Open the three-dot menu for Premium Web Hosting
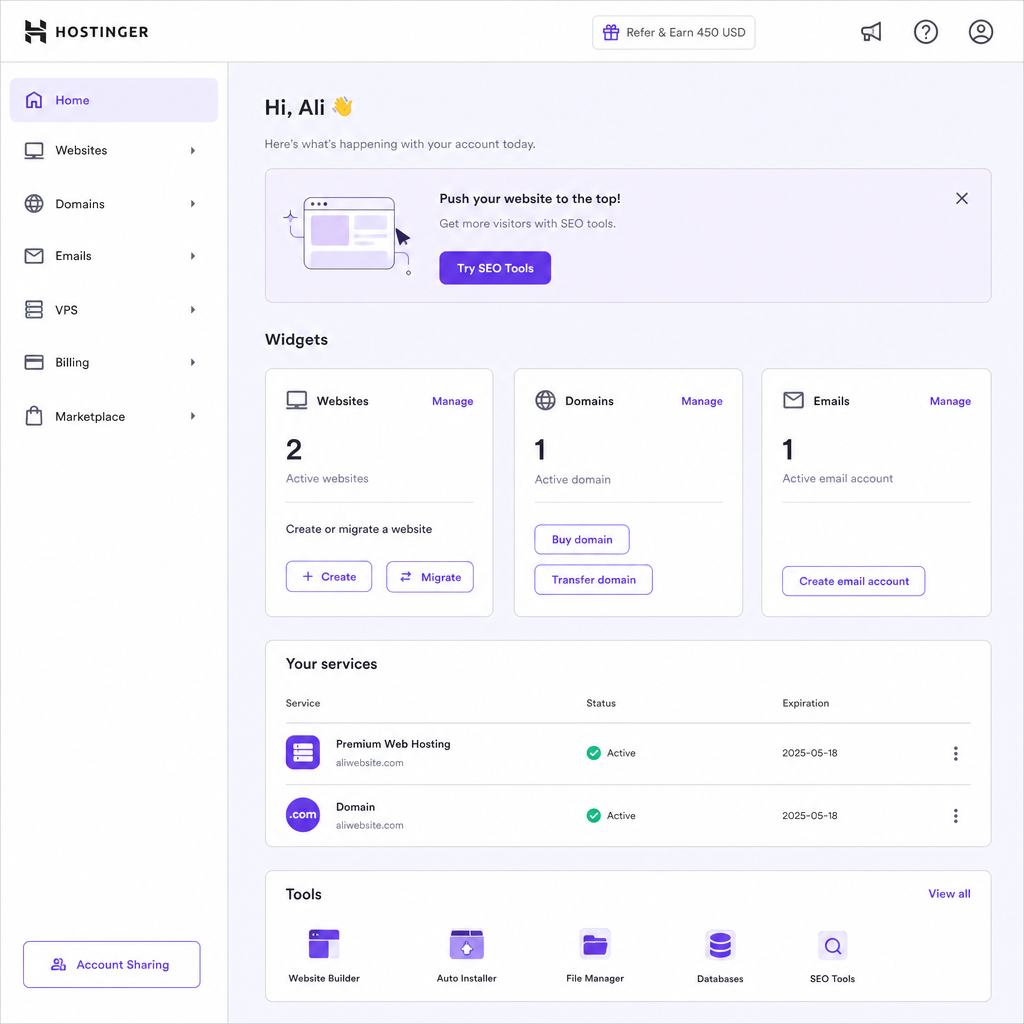Viewport: 1024px width, 1024px height. tap(955, 754)
